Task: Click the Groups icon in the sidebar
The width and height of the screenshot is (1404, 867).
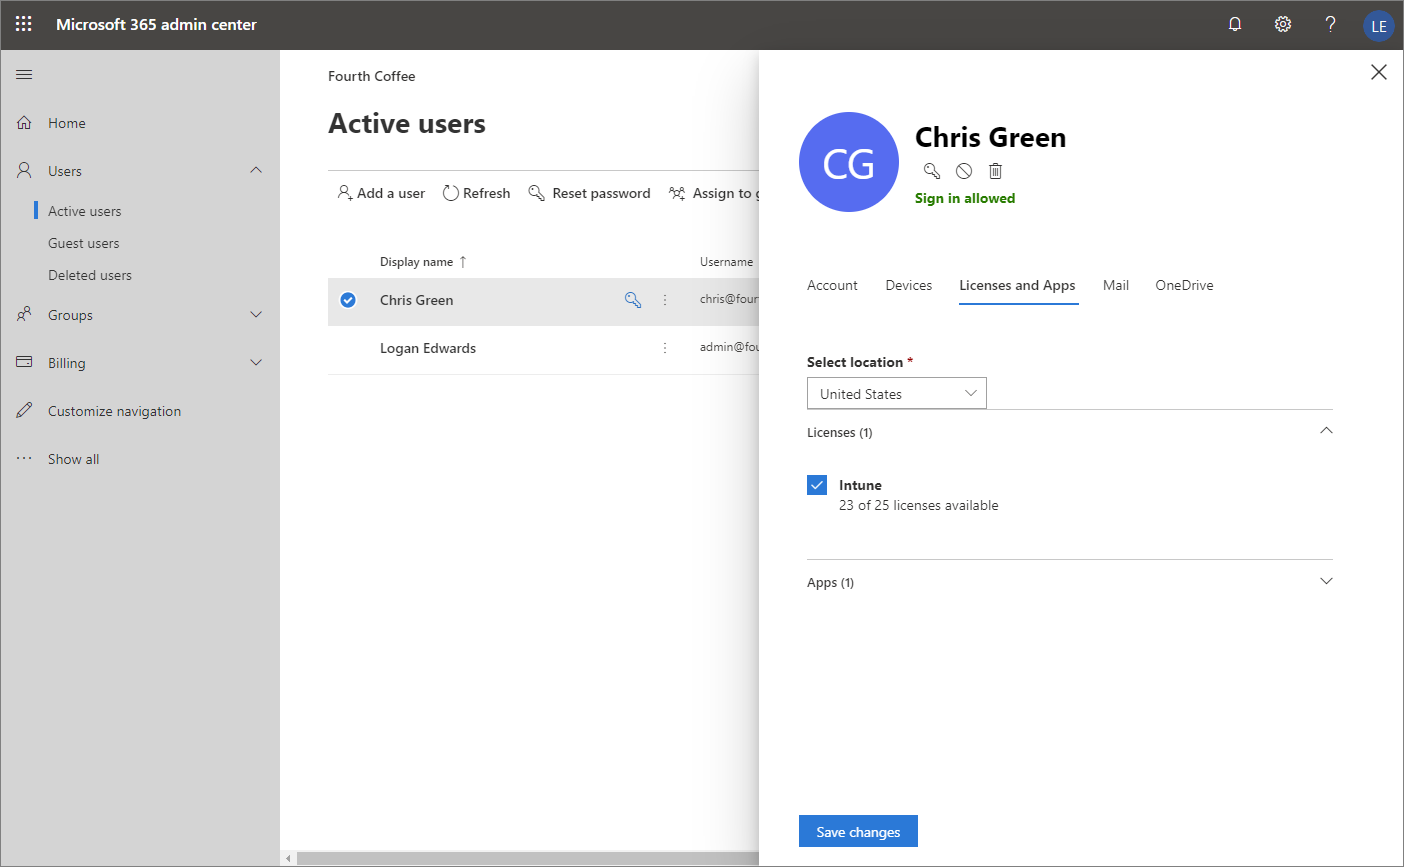Action: [x=25, y=315]
